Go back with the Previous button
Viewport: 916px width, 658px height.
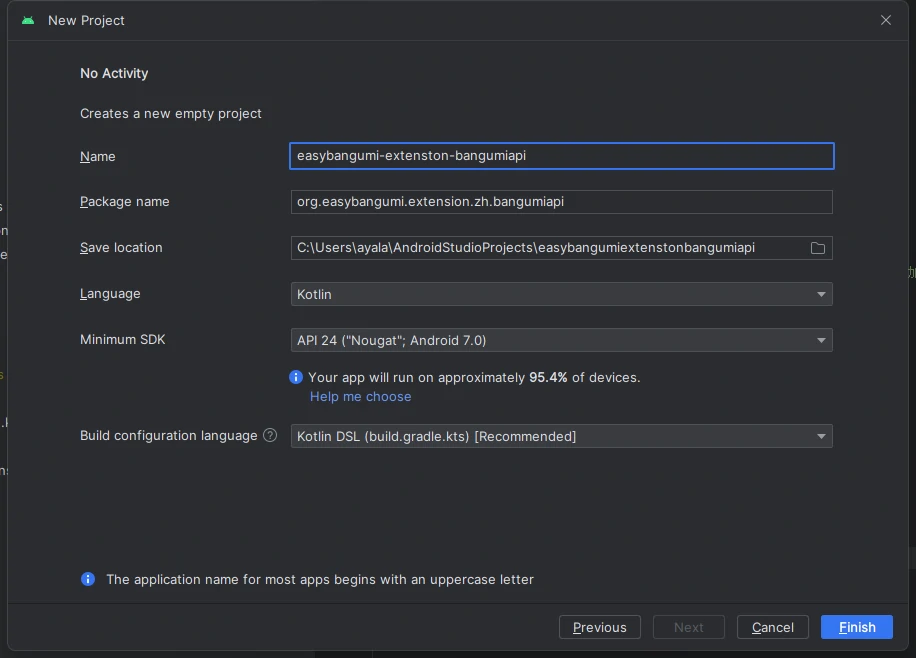[599, 627]
